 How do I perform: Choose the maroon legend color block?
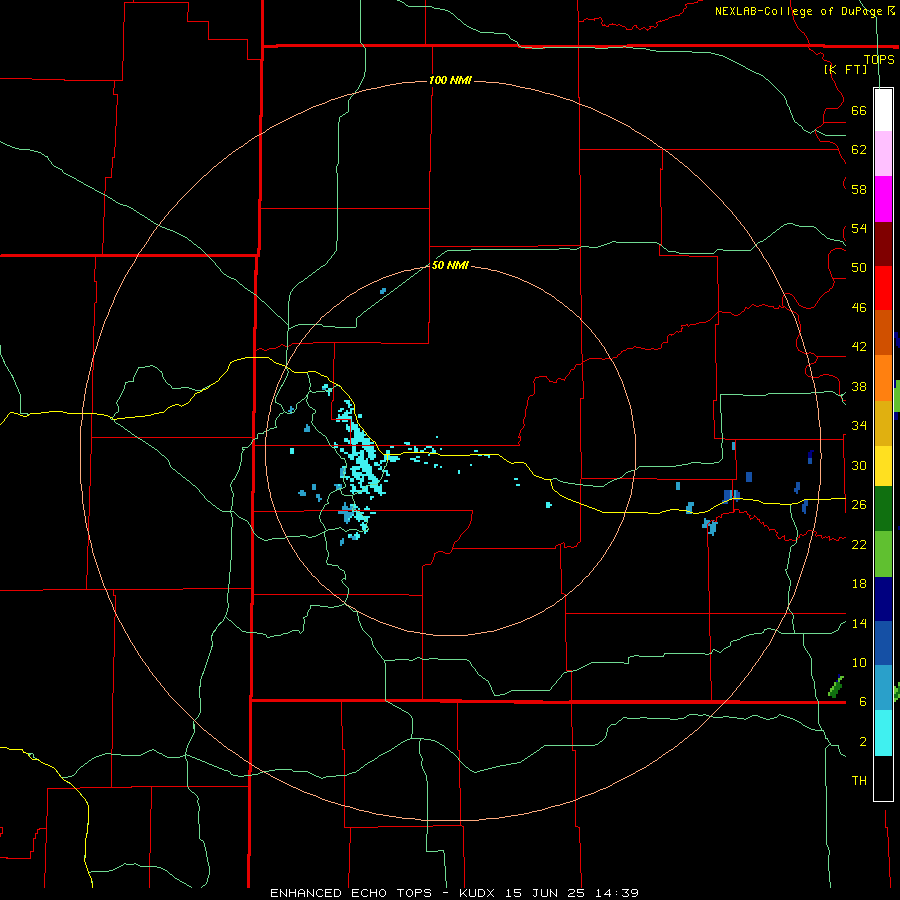point(883,244)
